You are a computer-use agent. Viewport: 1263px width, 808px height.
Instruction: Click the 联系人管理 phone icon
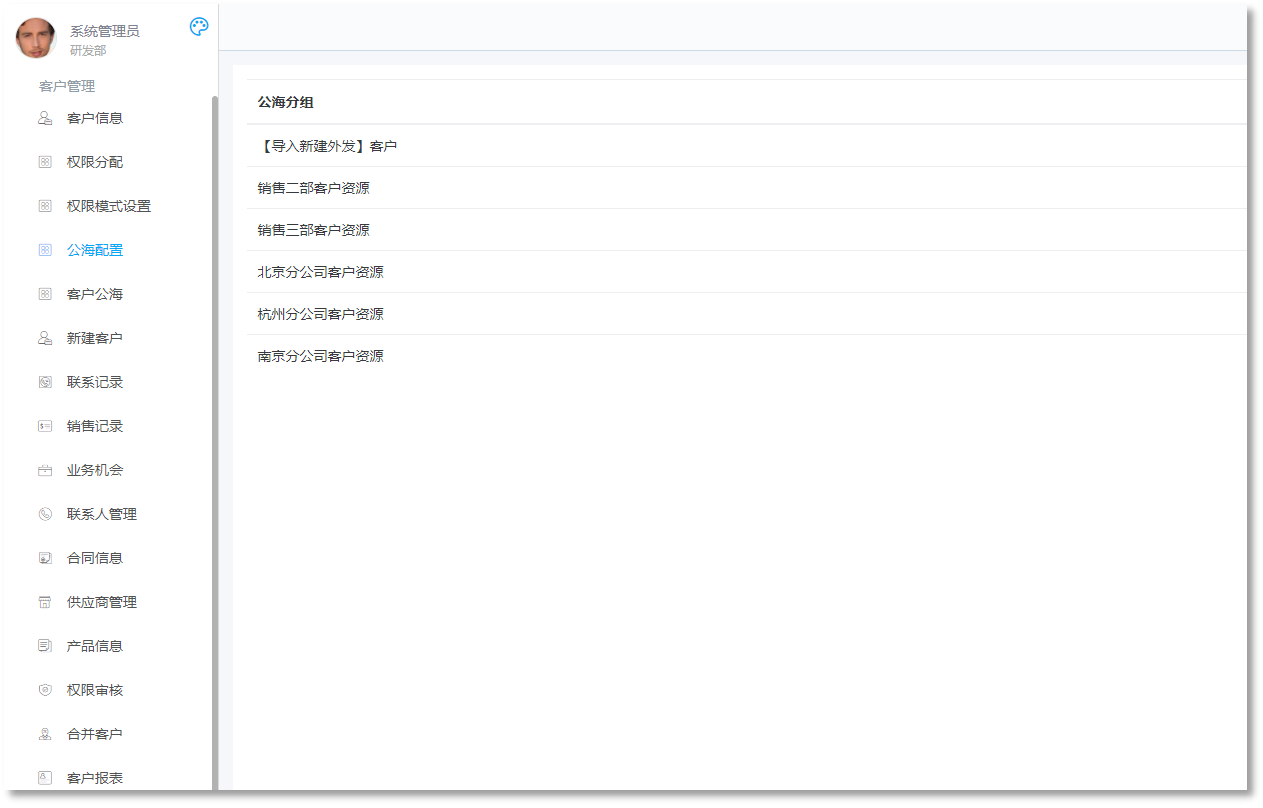pyautogui.click(x=45, y=514)
